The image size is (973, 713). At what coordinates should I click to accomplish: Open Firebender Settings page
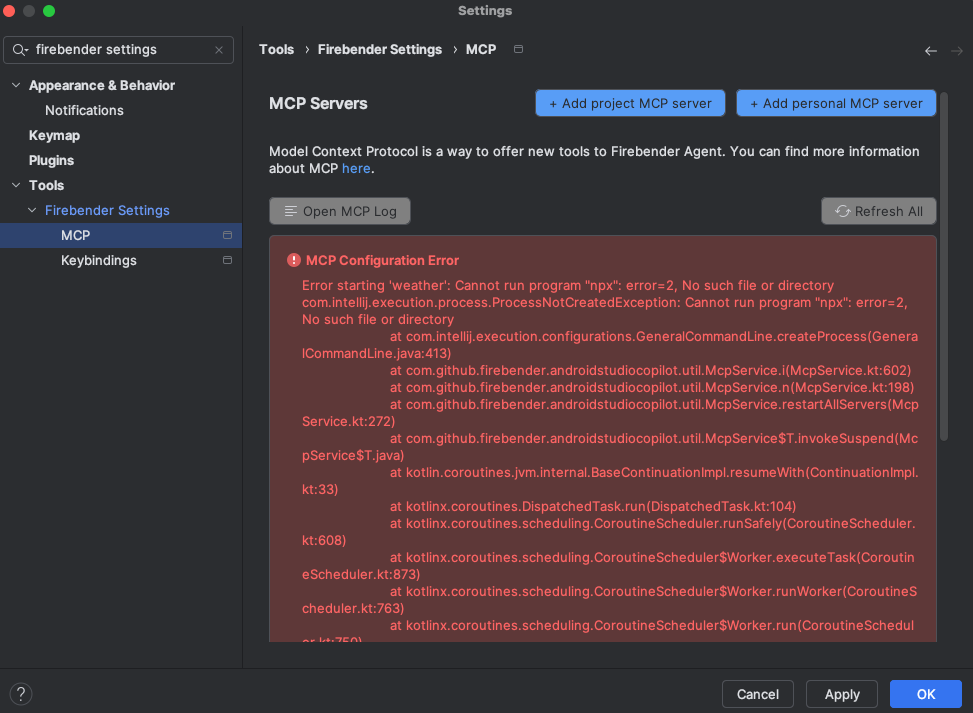[107, 210]
